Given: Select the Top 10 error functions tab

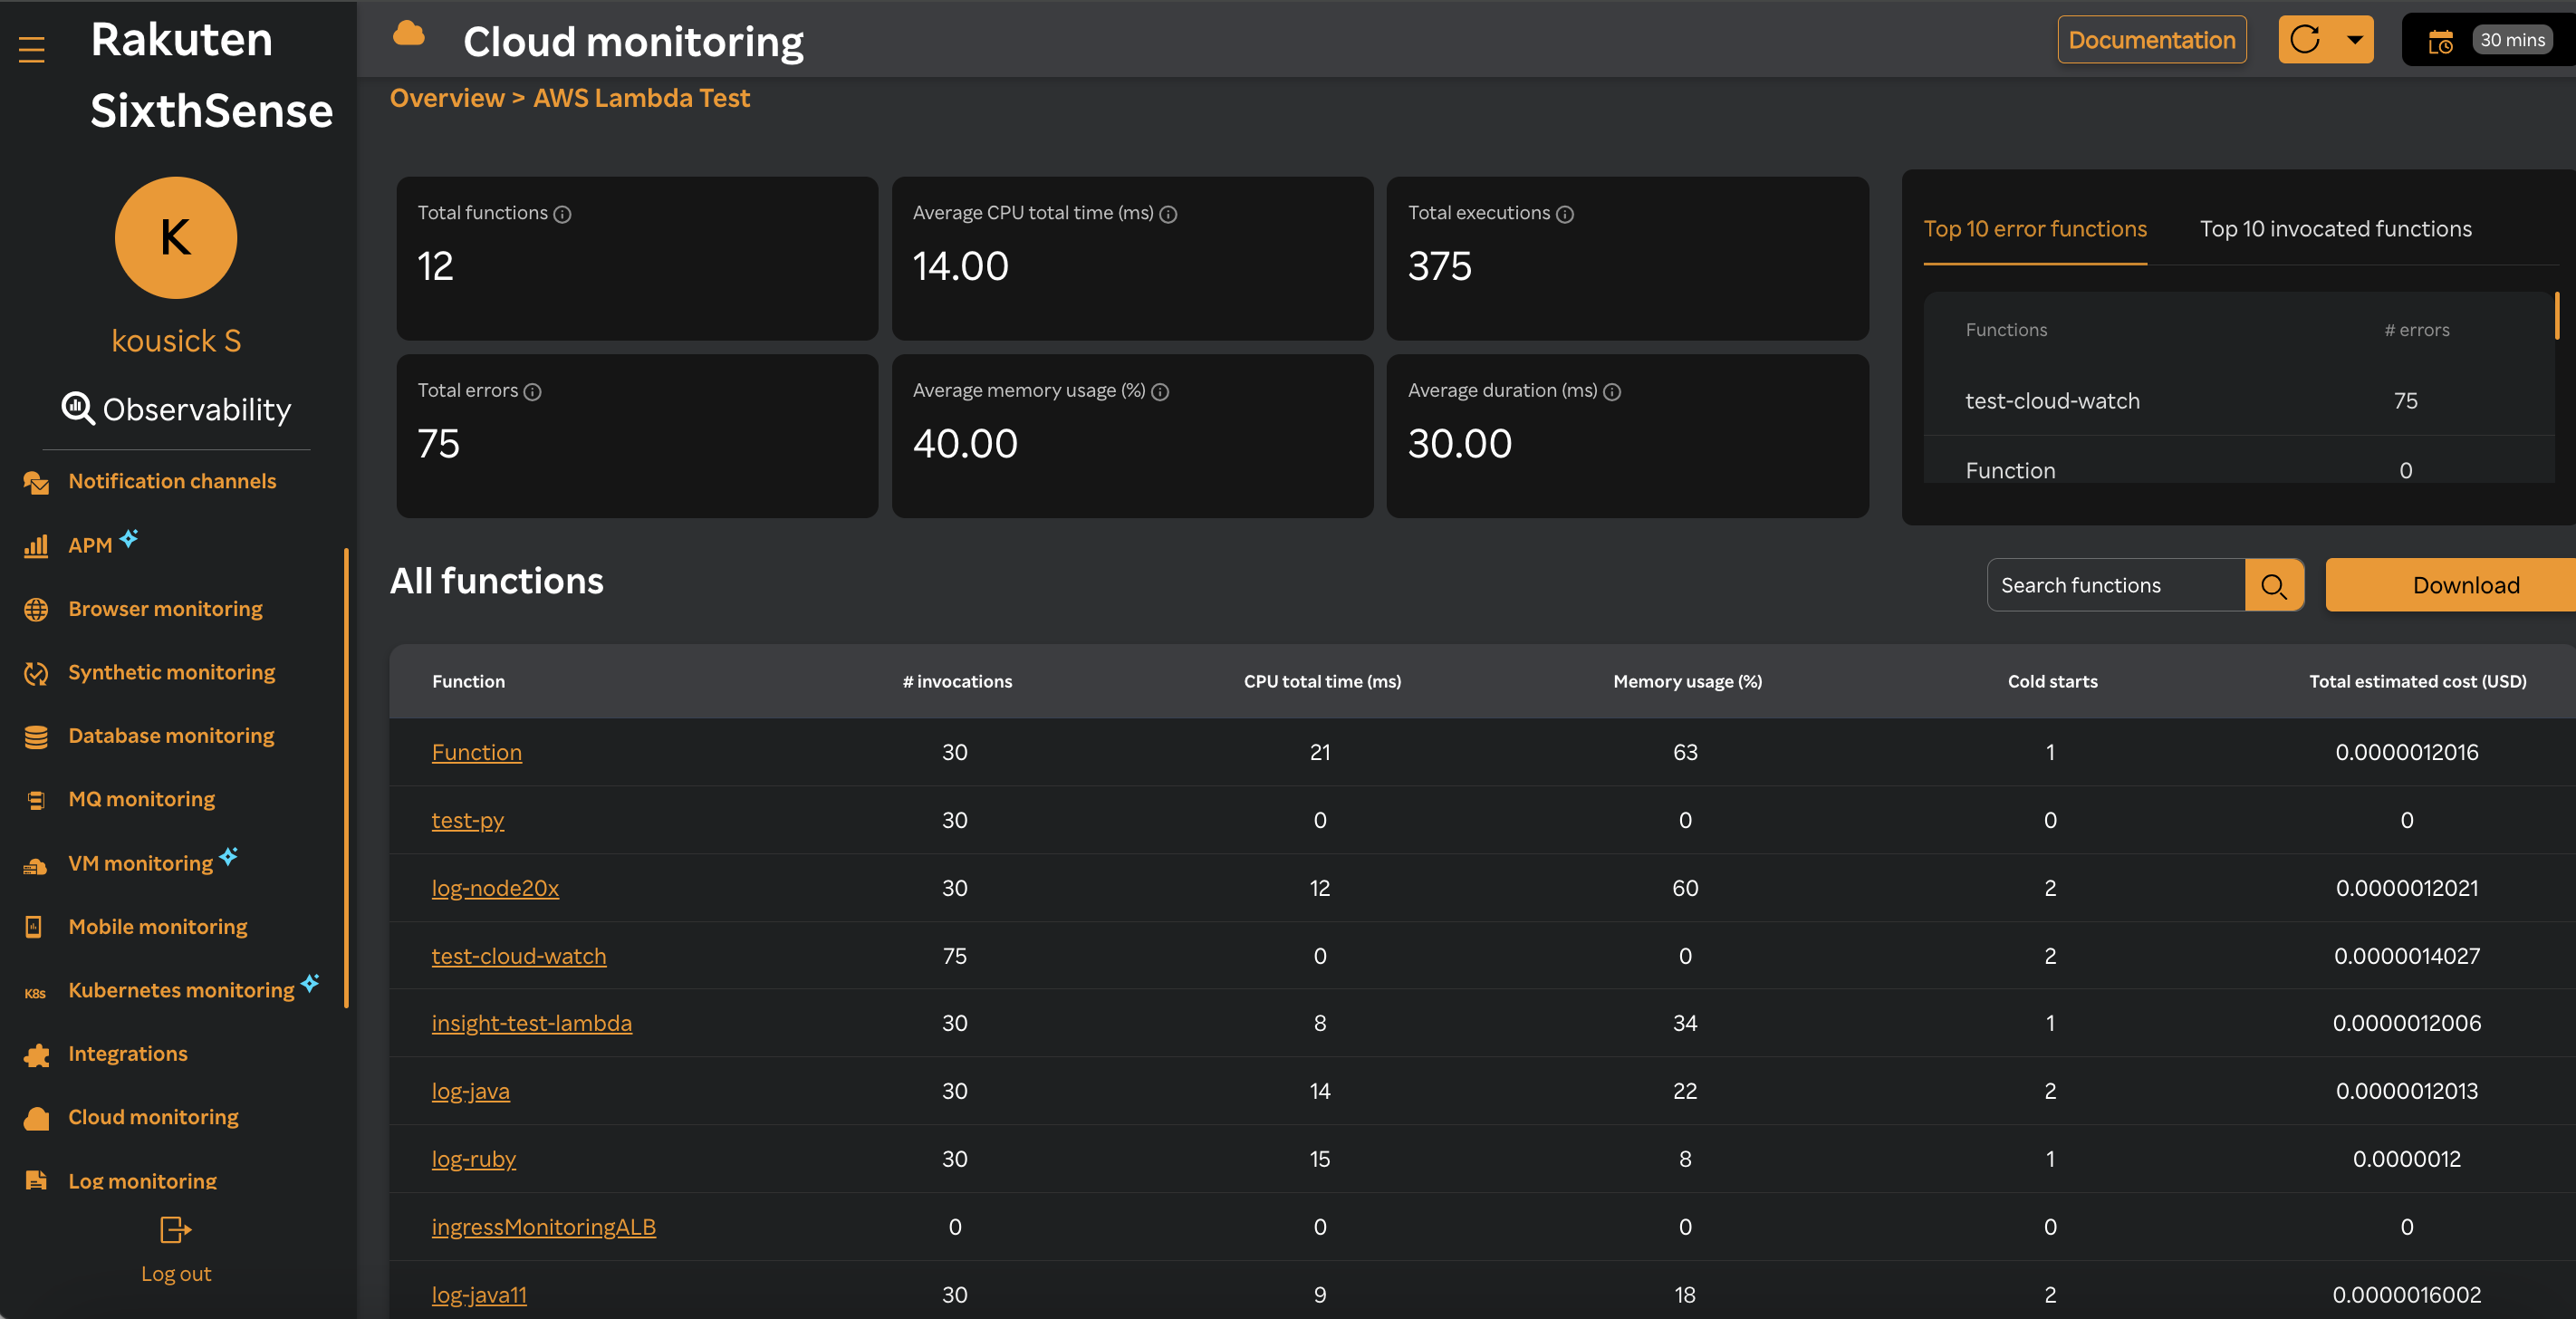Looking at the screenshot, I should (x=2034, y=229).
